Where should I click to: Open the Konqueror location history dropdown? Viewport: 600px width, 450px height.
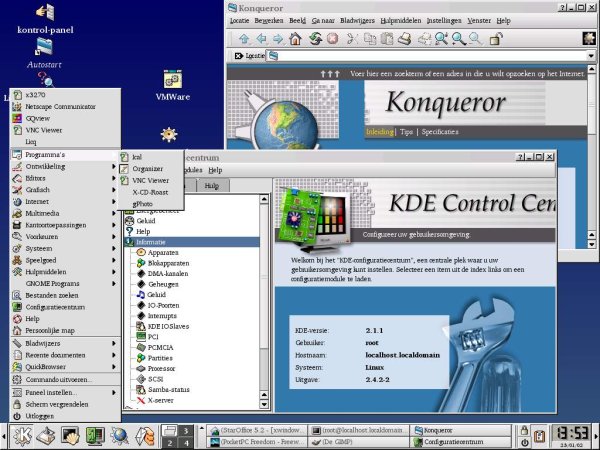(591, 56)
